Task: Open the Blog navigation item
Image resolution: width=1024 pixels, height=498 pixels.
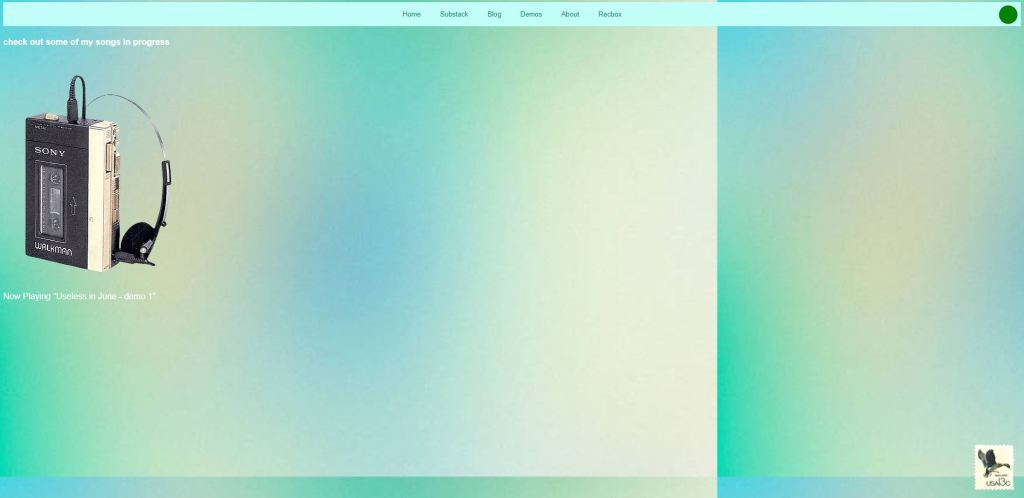Action: pyautogui.click(x=494, y=14)
